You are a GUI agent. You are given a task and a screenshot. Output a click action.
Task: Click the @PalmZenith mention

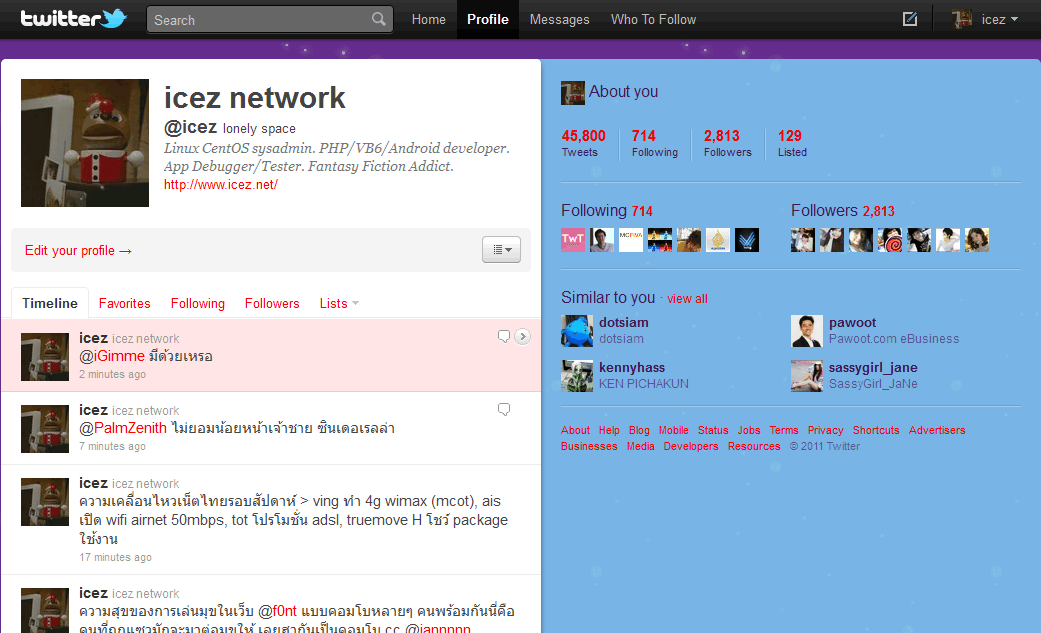(x=123, y=428)
